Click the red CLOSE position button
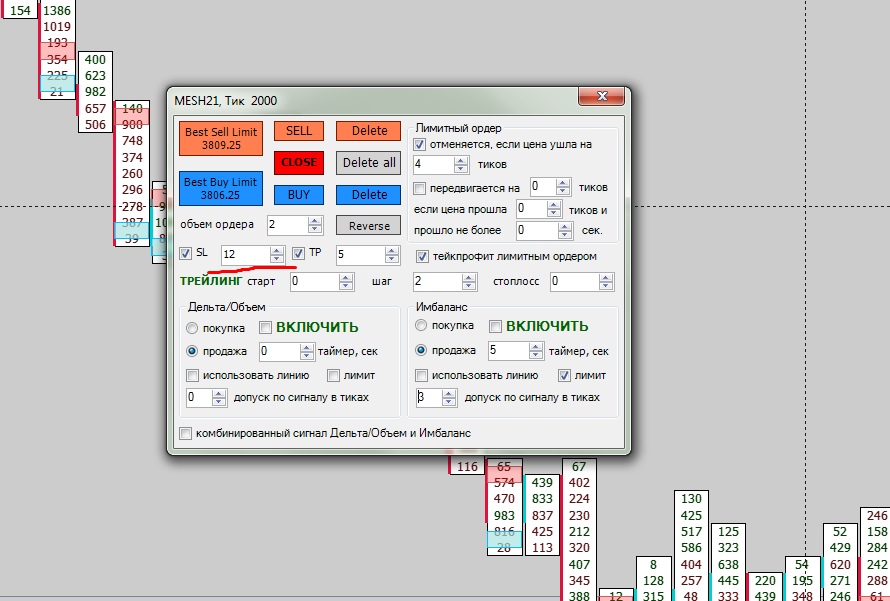The image size is (890, 601). click(x=299, y=162)
